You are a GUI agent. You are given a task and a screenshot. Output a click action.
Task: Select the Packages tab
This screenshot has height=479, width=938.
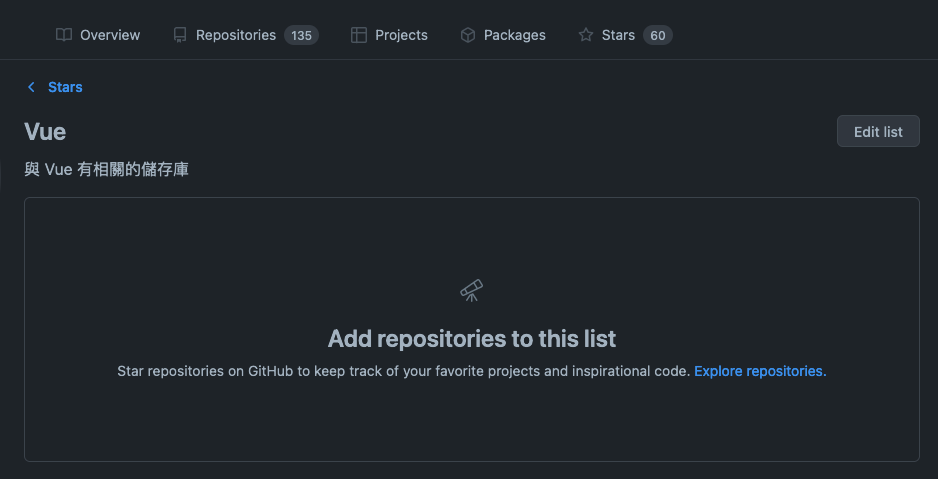click(514, 35)
